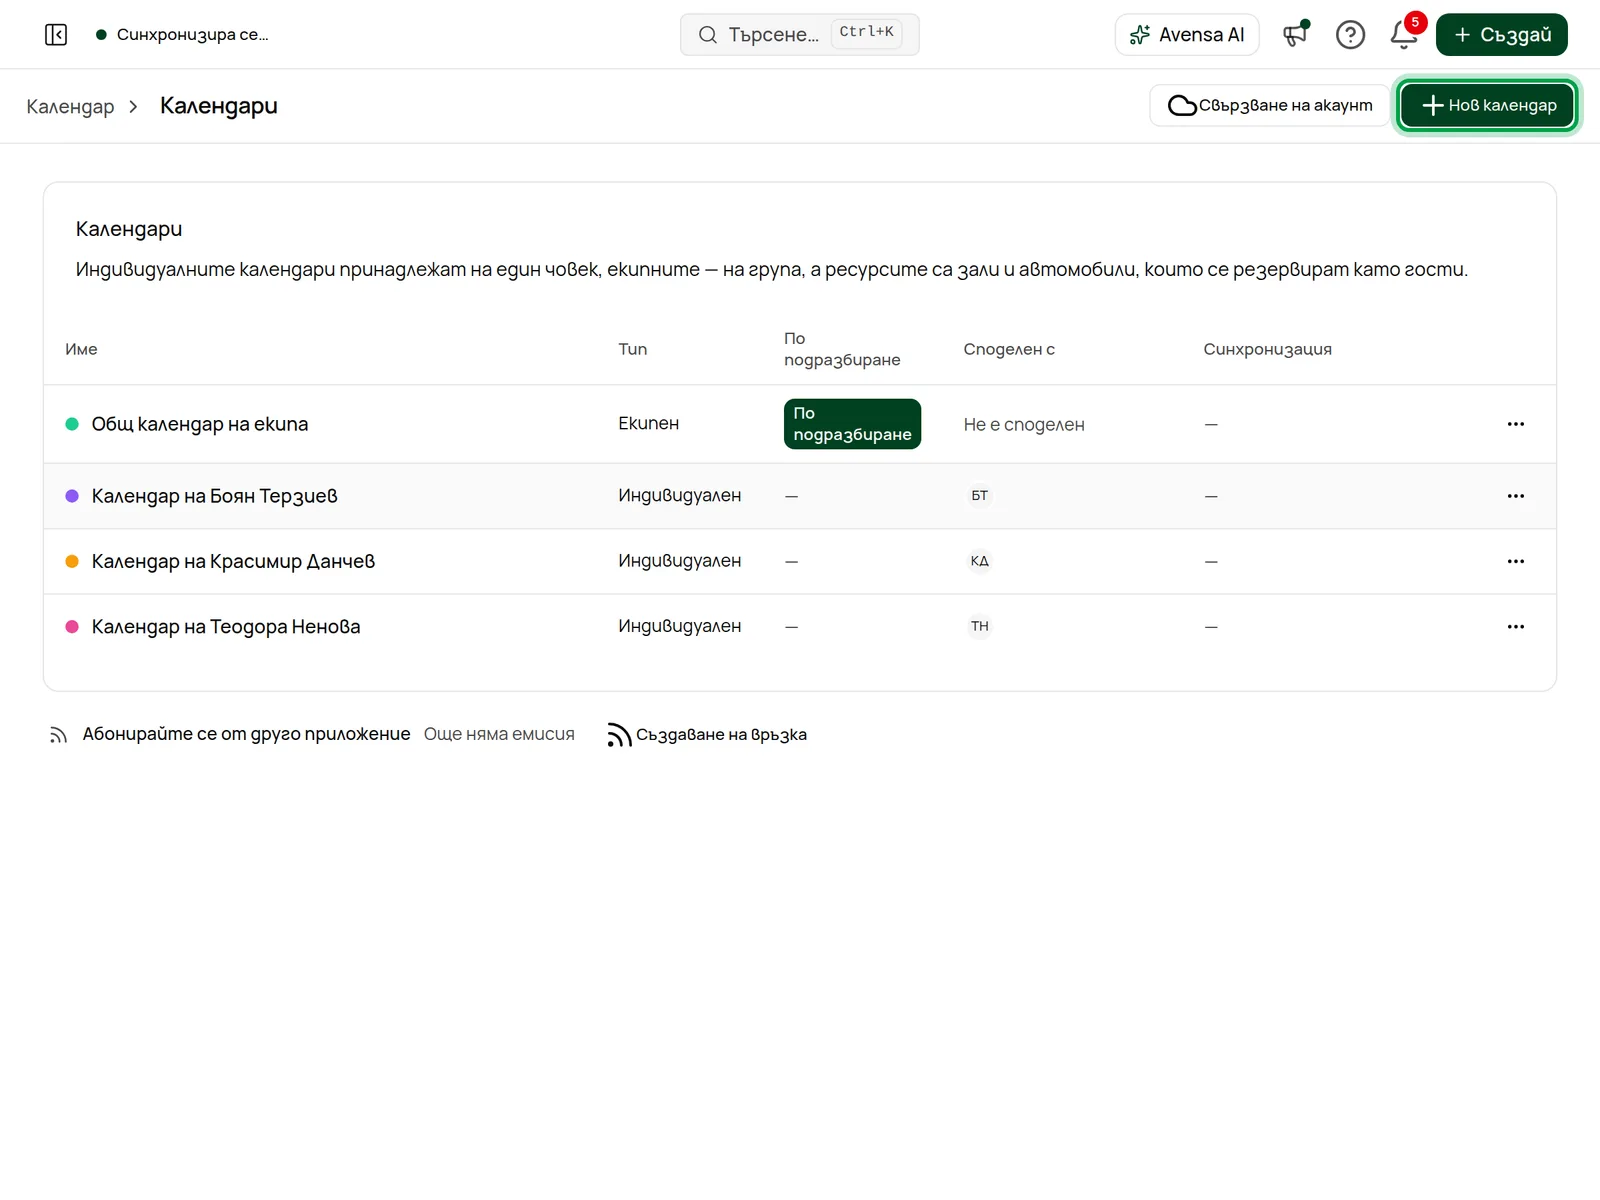Select Календар на Боян Терзиев name

[x=215, y=496]
